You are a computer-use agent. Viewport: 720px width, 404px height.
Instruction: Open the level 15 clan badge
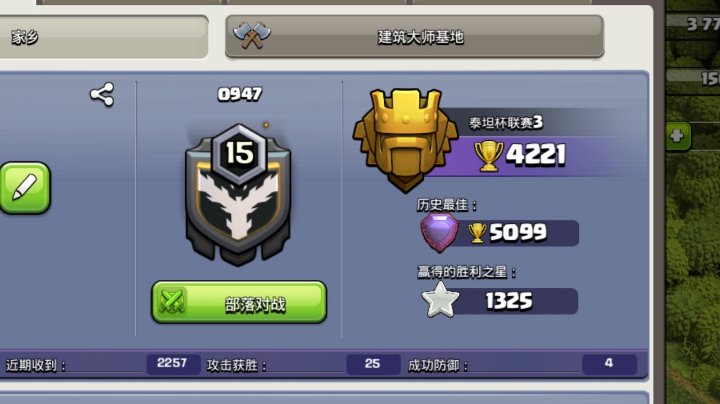[238, 195]
